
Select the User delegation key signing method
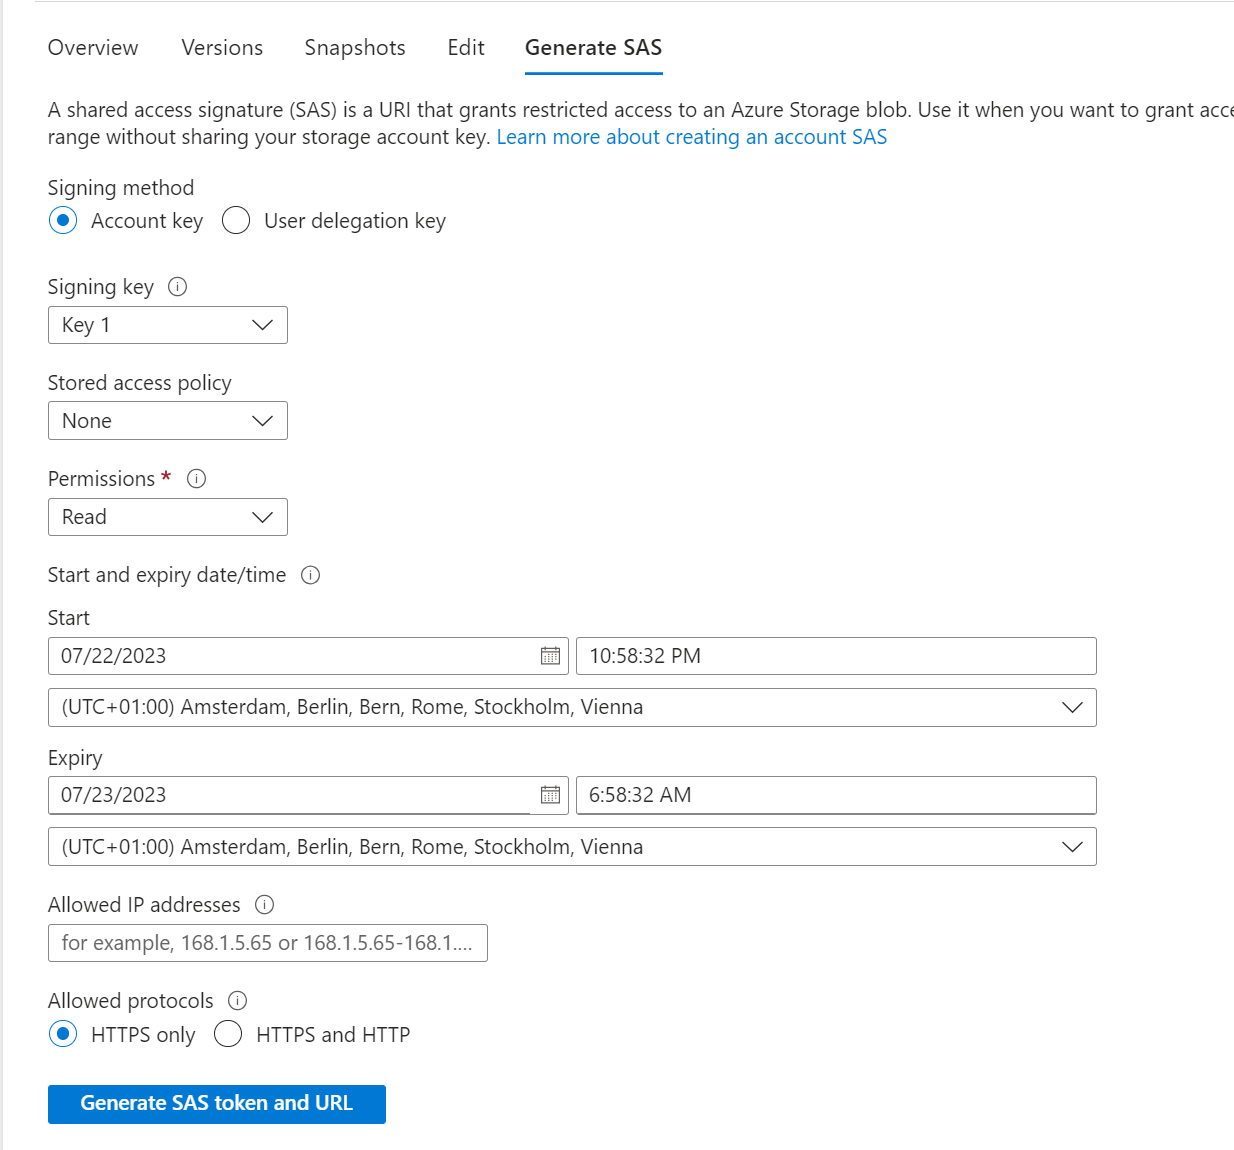click(x=236, y=220)
